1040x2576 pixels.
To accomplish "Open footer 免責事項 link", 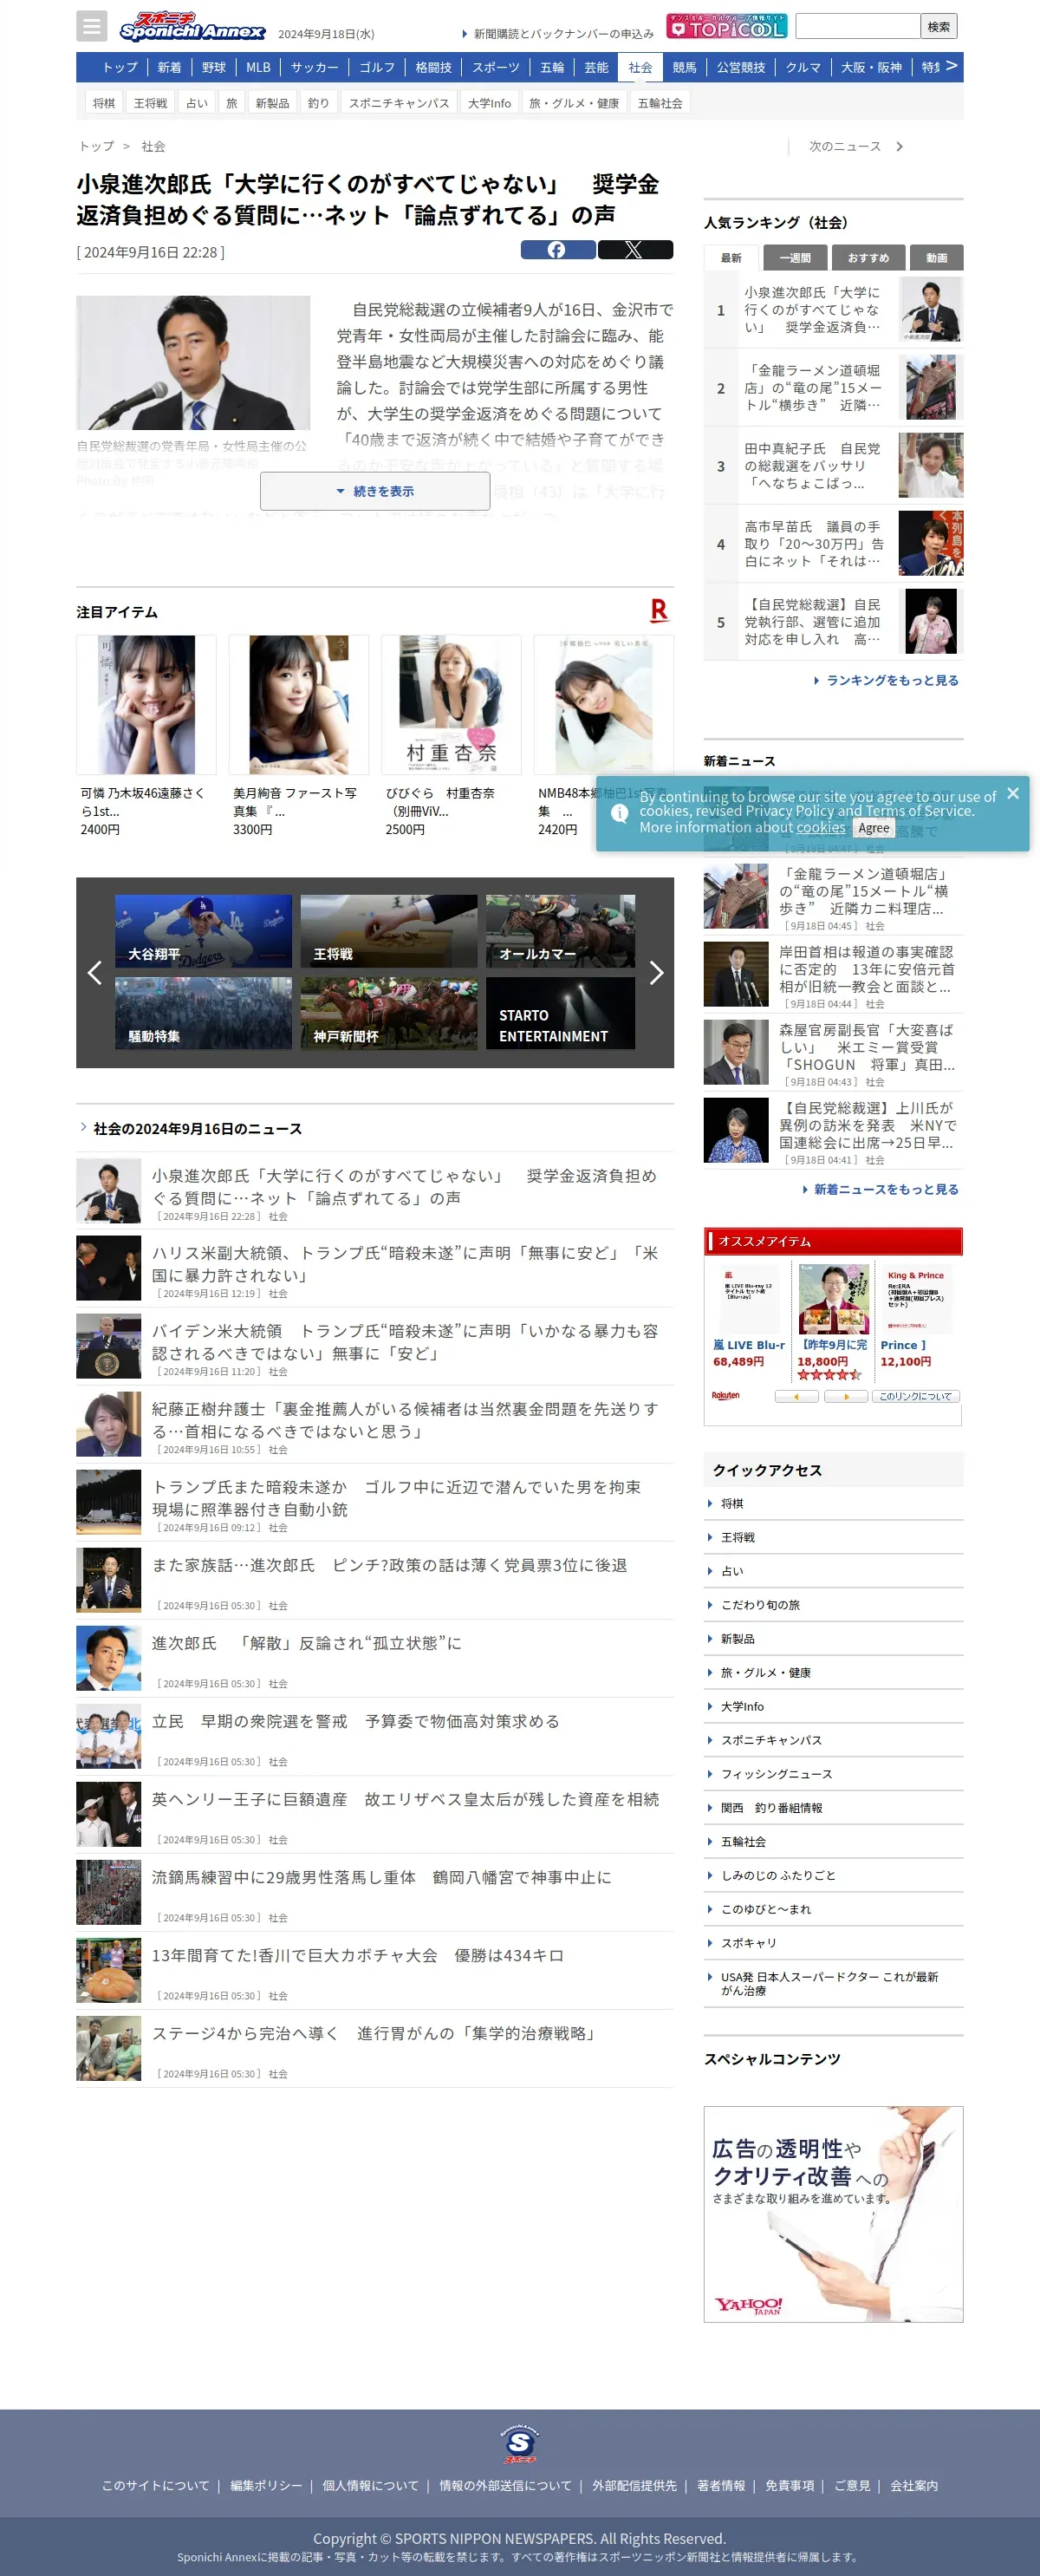I will (790, 2485).
